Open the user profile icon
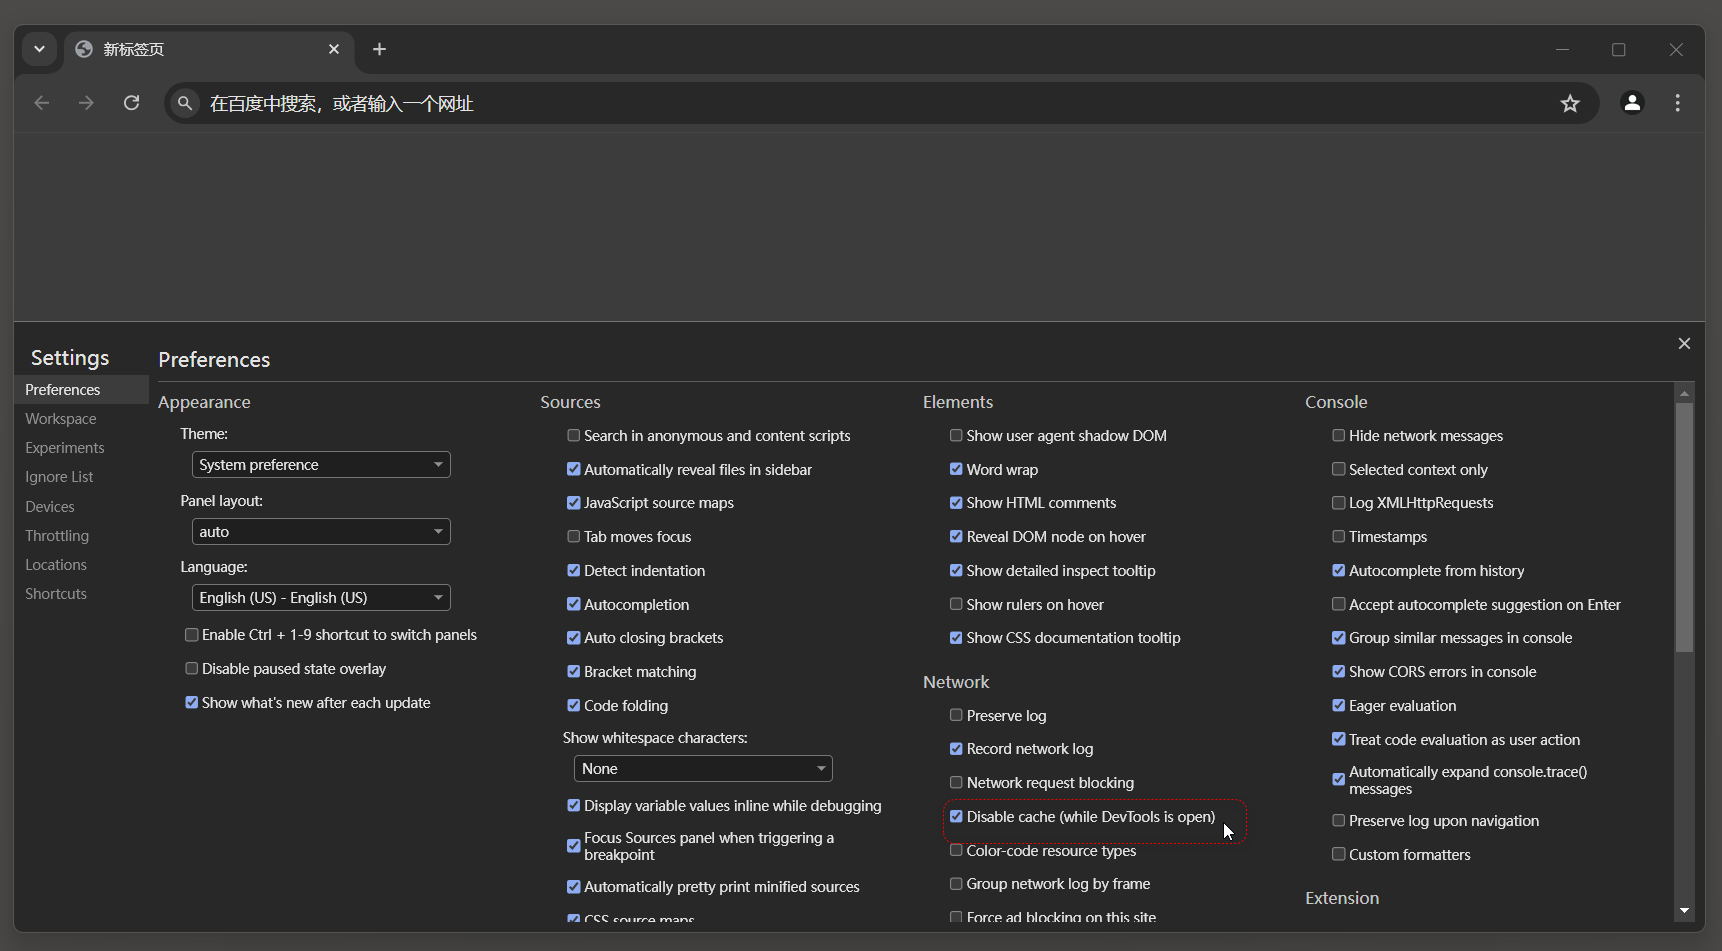Image resolution: width=1722 pixels, height=951 pixels. (x=1632, y=103)
